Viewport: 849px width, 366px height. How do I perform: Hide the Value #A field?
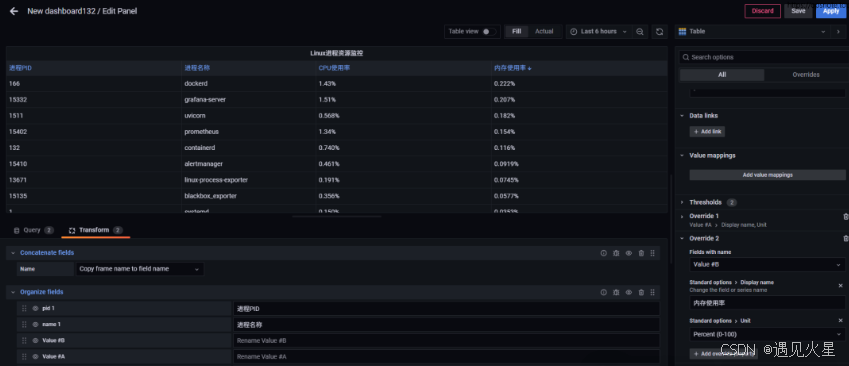(35, 356)
